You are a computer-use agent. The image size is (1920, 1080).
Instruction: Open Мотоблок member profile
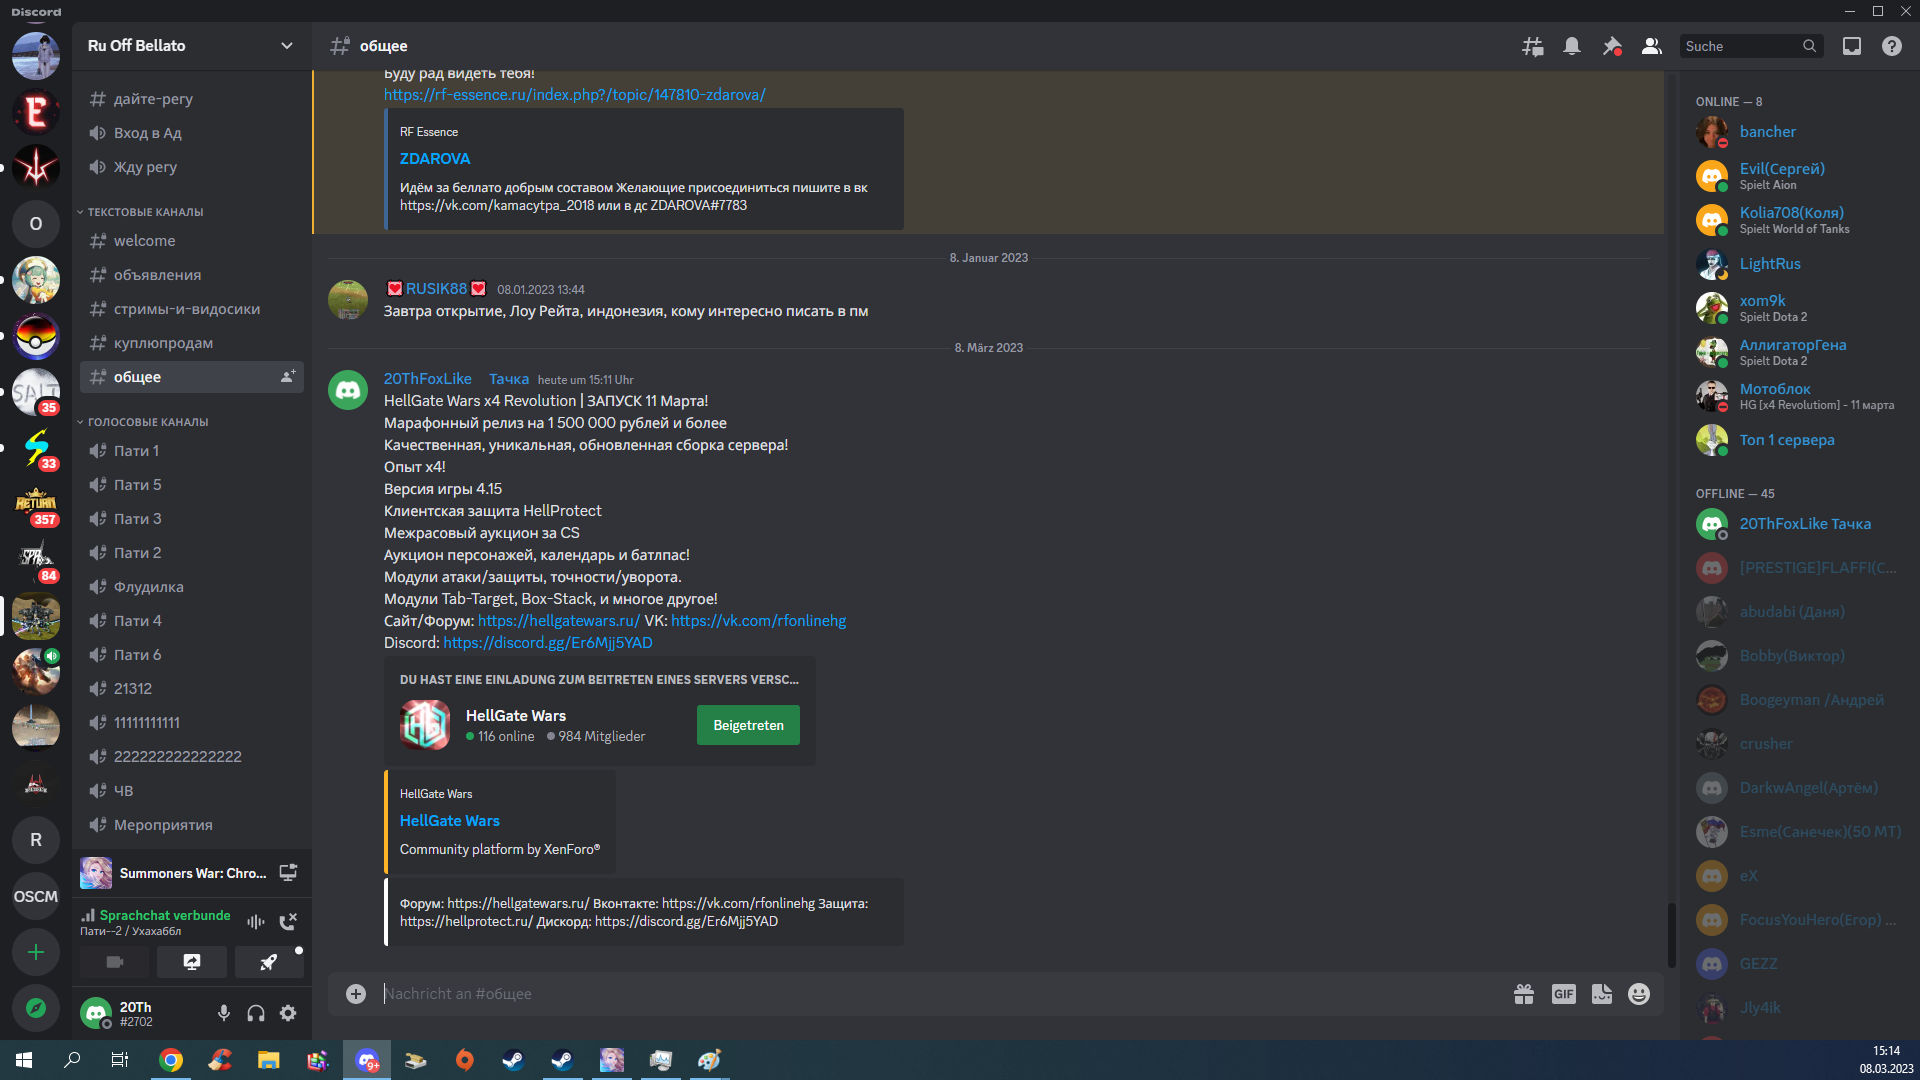[1796, 396]
